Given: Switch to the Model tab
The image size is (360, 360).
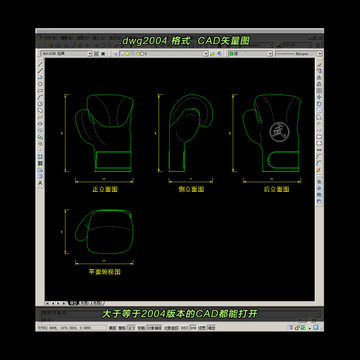Looking at the screenshot, I should click(x=73, y=303).
